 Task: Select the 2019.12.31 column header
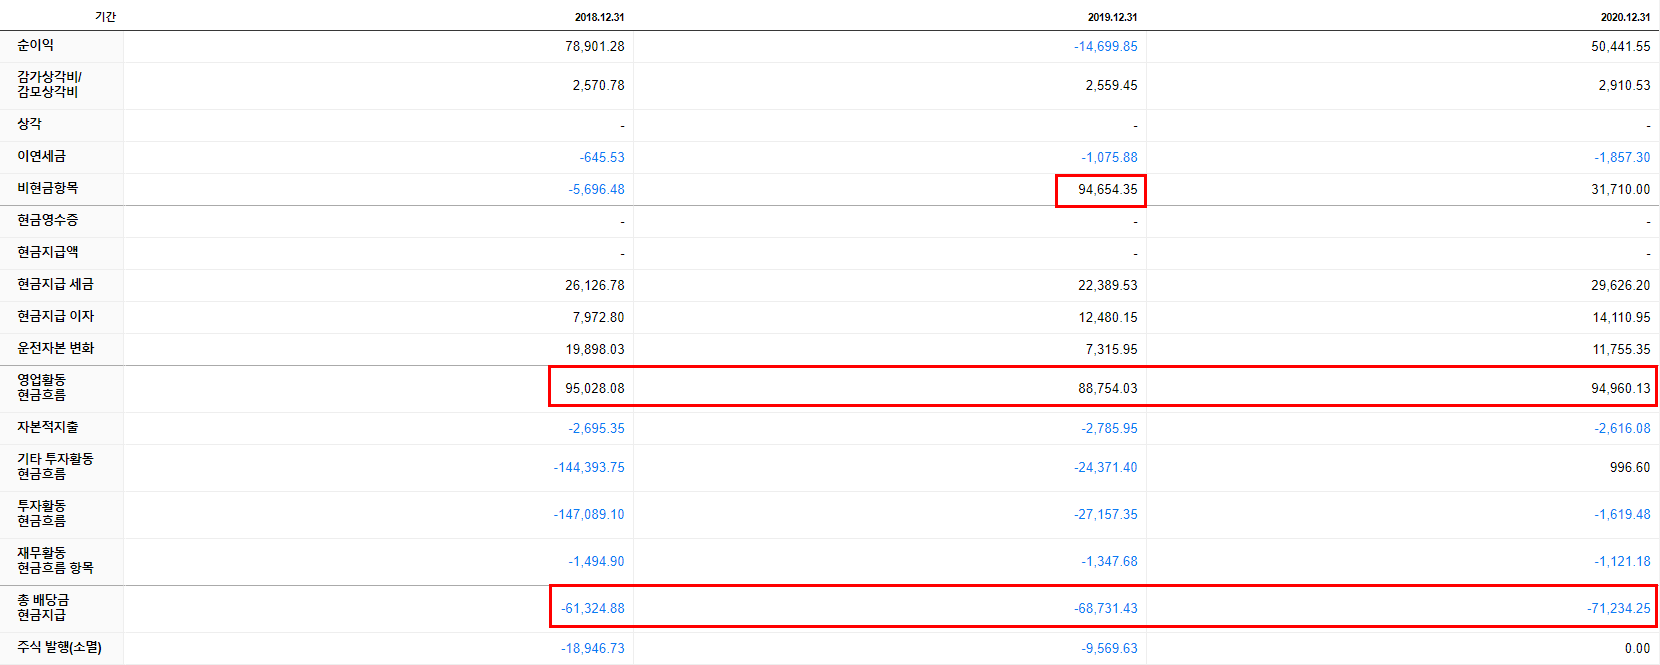coord(1112,17)
